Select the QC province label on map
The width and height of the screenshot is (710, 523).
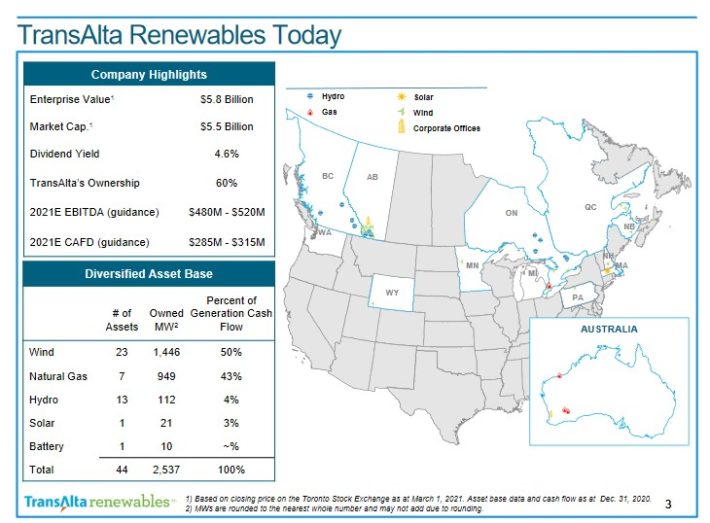point(590,207)
